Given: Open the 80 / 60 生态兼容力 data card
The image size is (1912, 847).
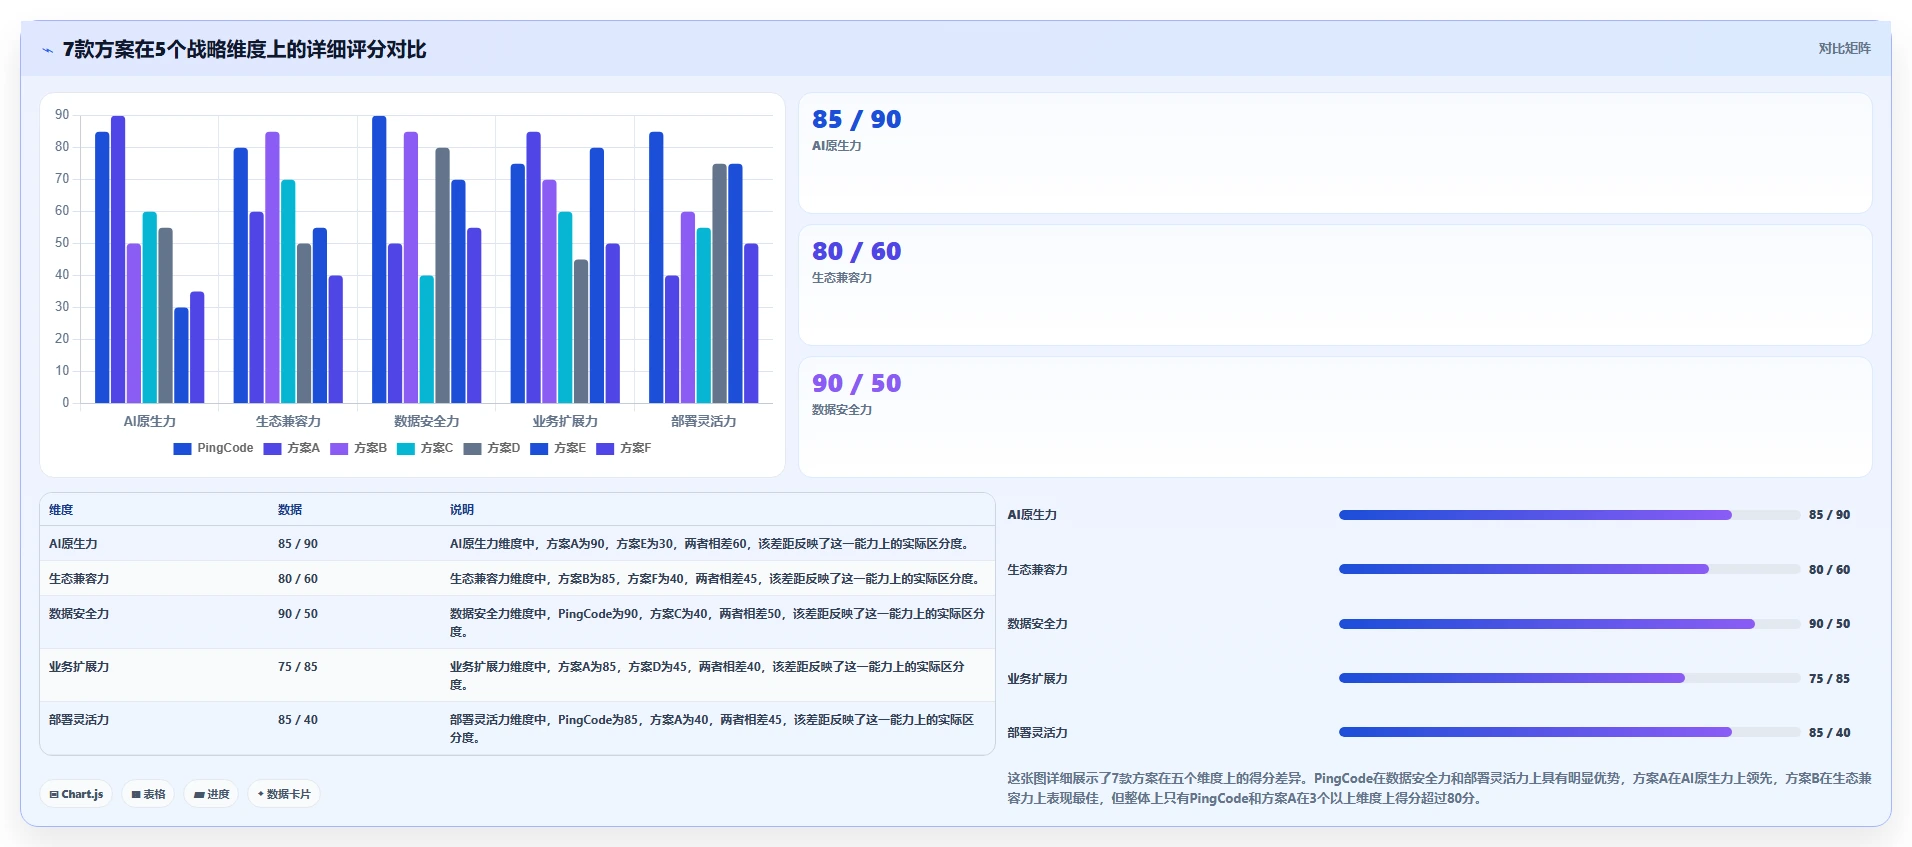Looking at the screenshot, I should pos(1335,285).
